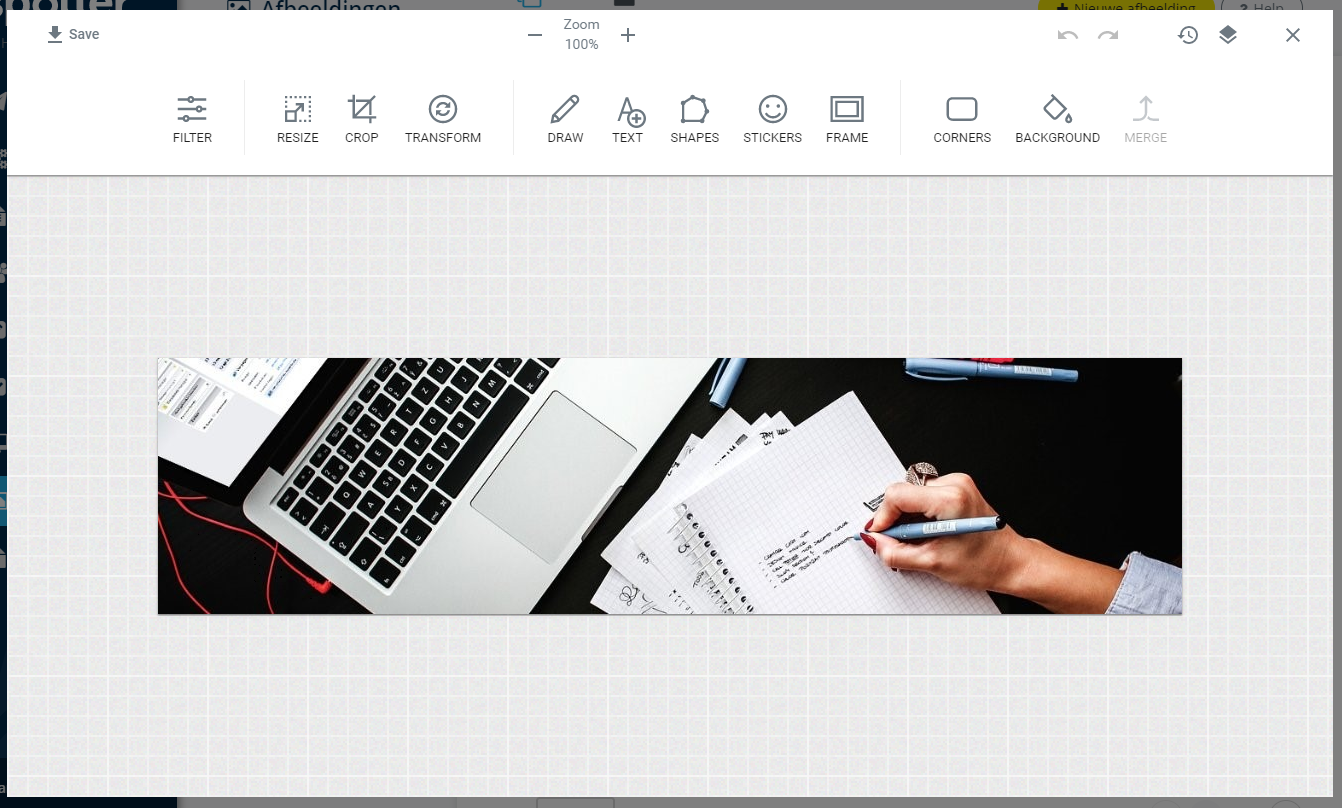The height and width of the screenshot is (808, 1342).
Task: Open the Background fill tool
Action: 1057,118
